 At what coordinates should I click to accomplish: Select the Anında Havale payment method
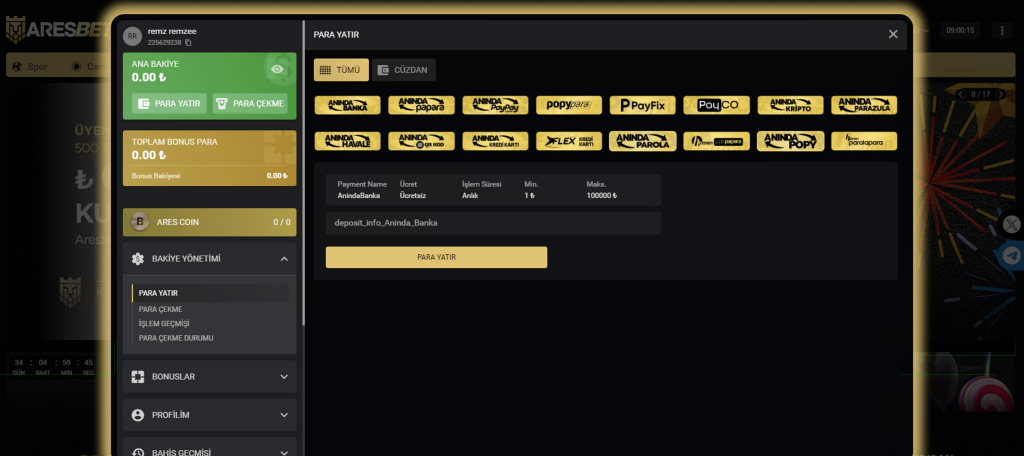point(347,141)
